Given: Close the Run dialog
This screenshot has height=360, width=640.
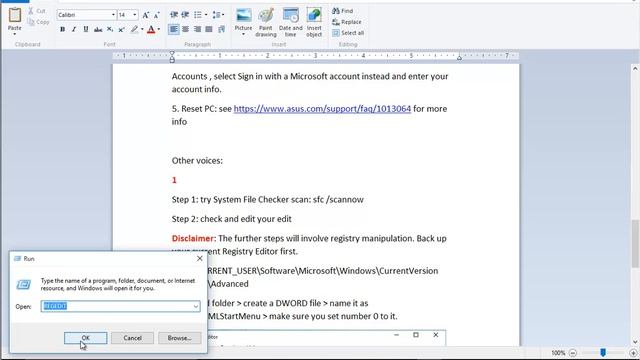Looking at the screenshot, I should click(x=200, y=258).
